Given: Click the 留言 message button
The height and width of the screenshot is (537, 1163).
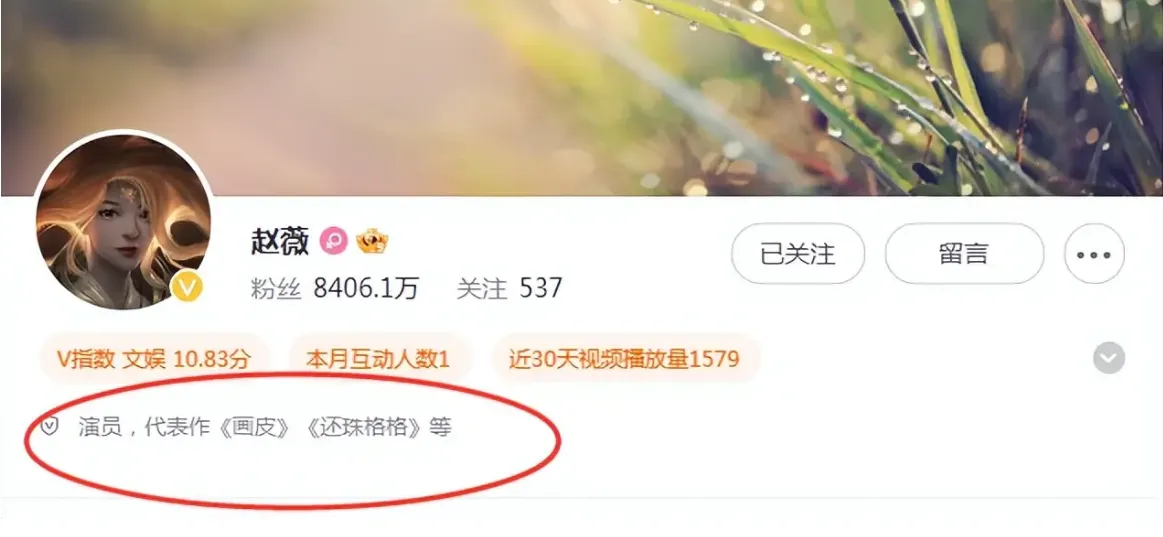Looking at the screenshot, I should 964,254.
